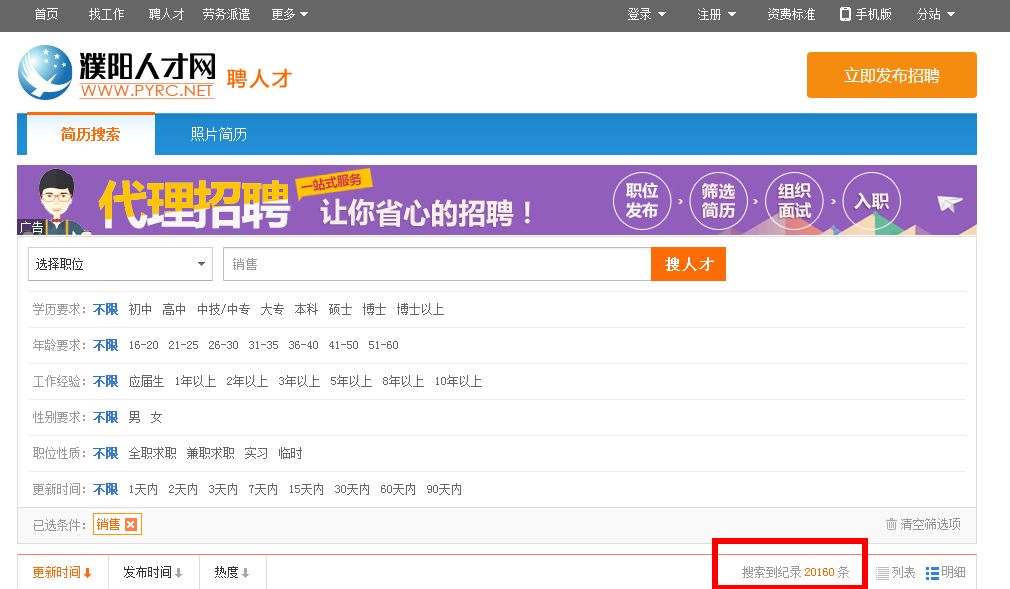Expand the 更多 menu

coord(289,14)
